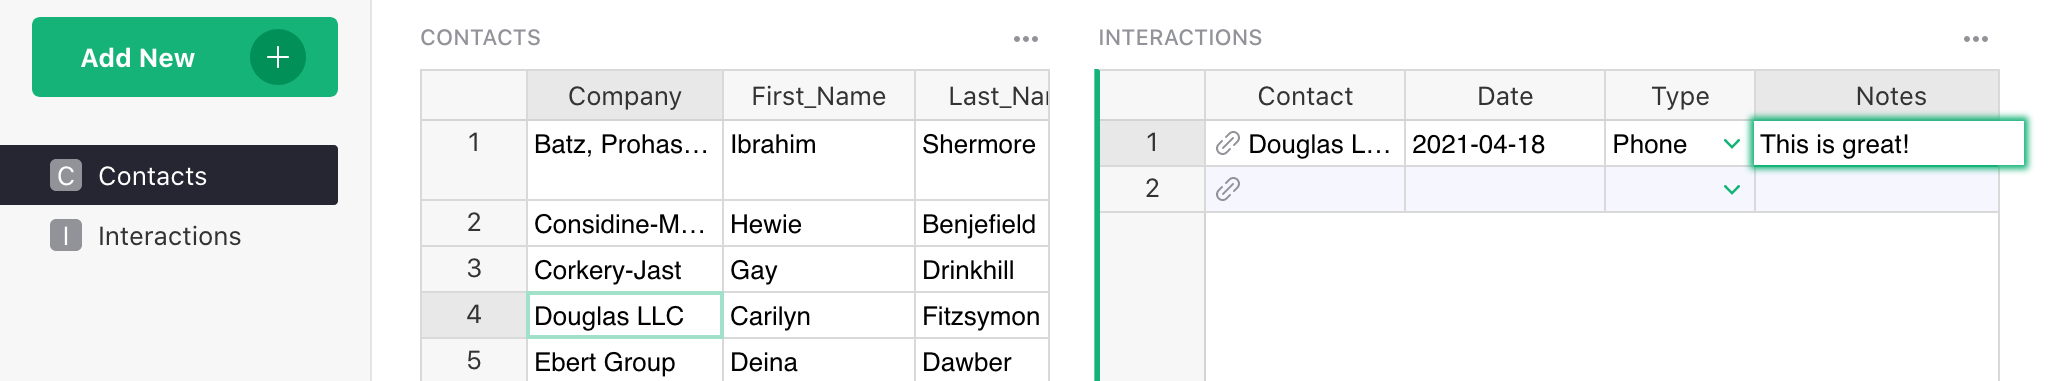
Task: Open the INTERACTIONS section three-dot menu
Action: coord(1976,39)
